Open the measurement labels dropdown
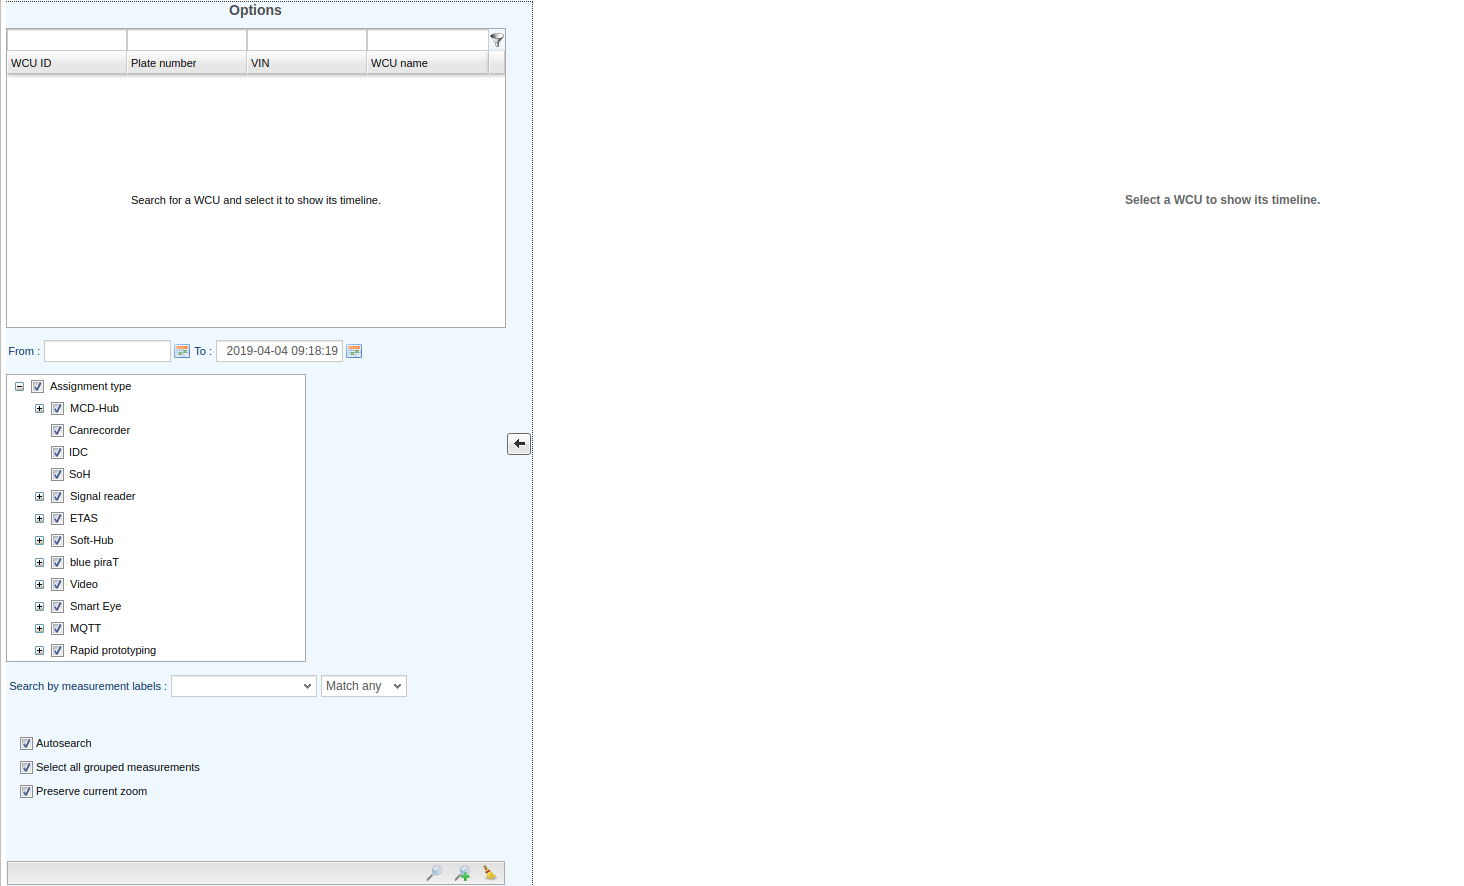1464x886 pixels. coord(244,686)
